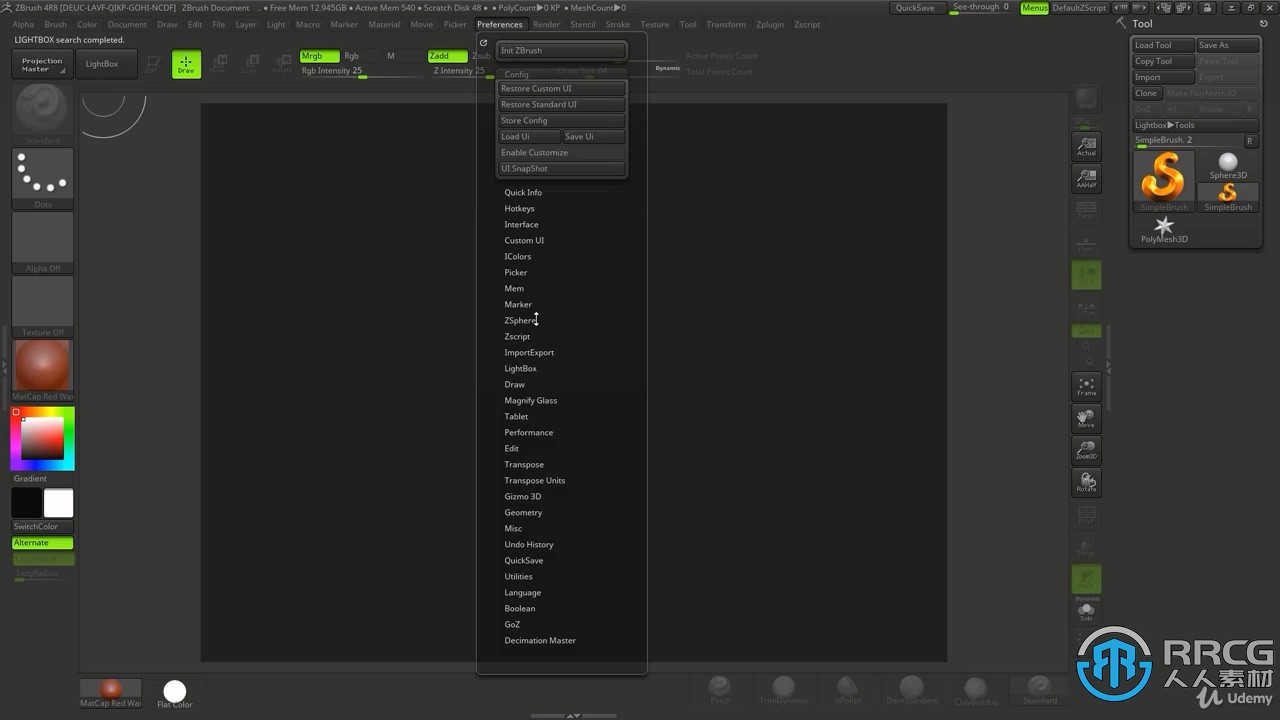This screenshot has height=720, width=1280.
Task: Click the Actual size icon
Action: click(1086, 146)
